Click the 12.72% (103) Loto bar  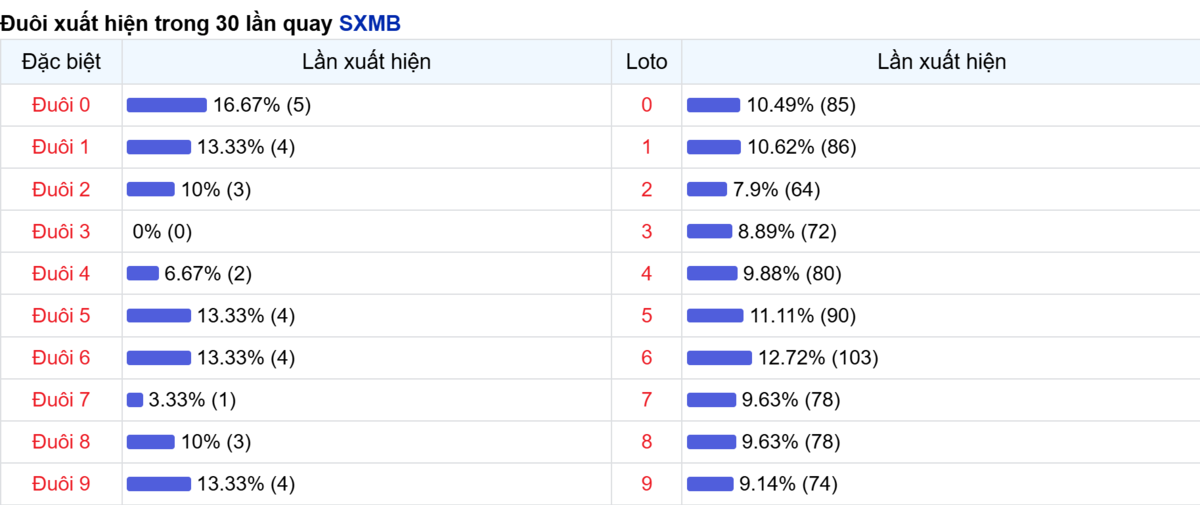719,358
